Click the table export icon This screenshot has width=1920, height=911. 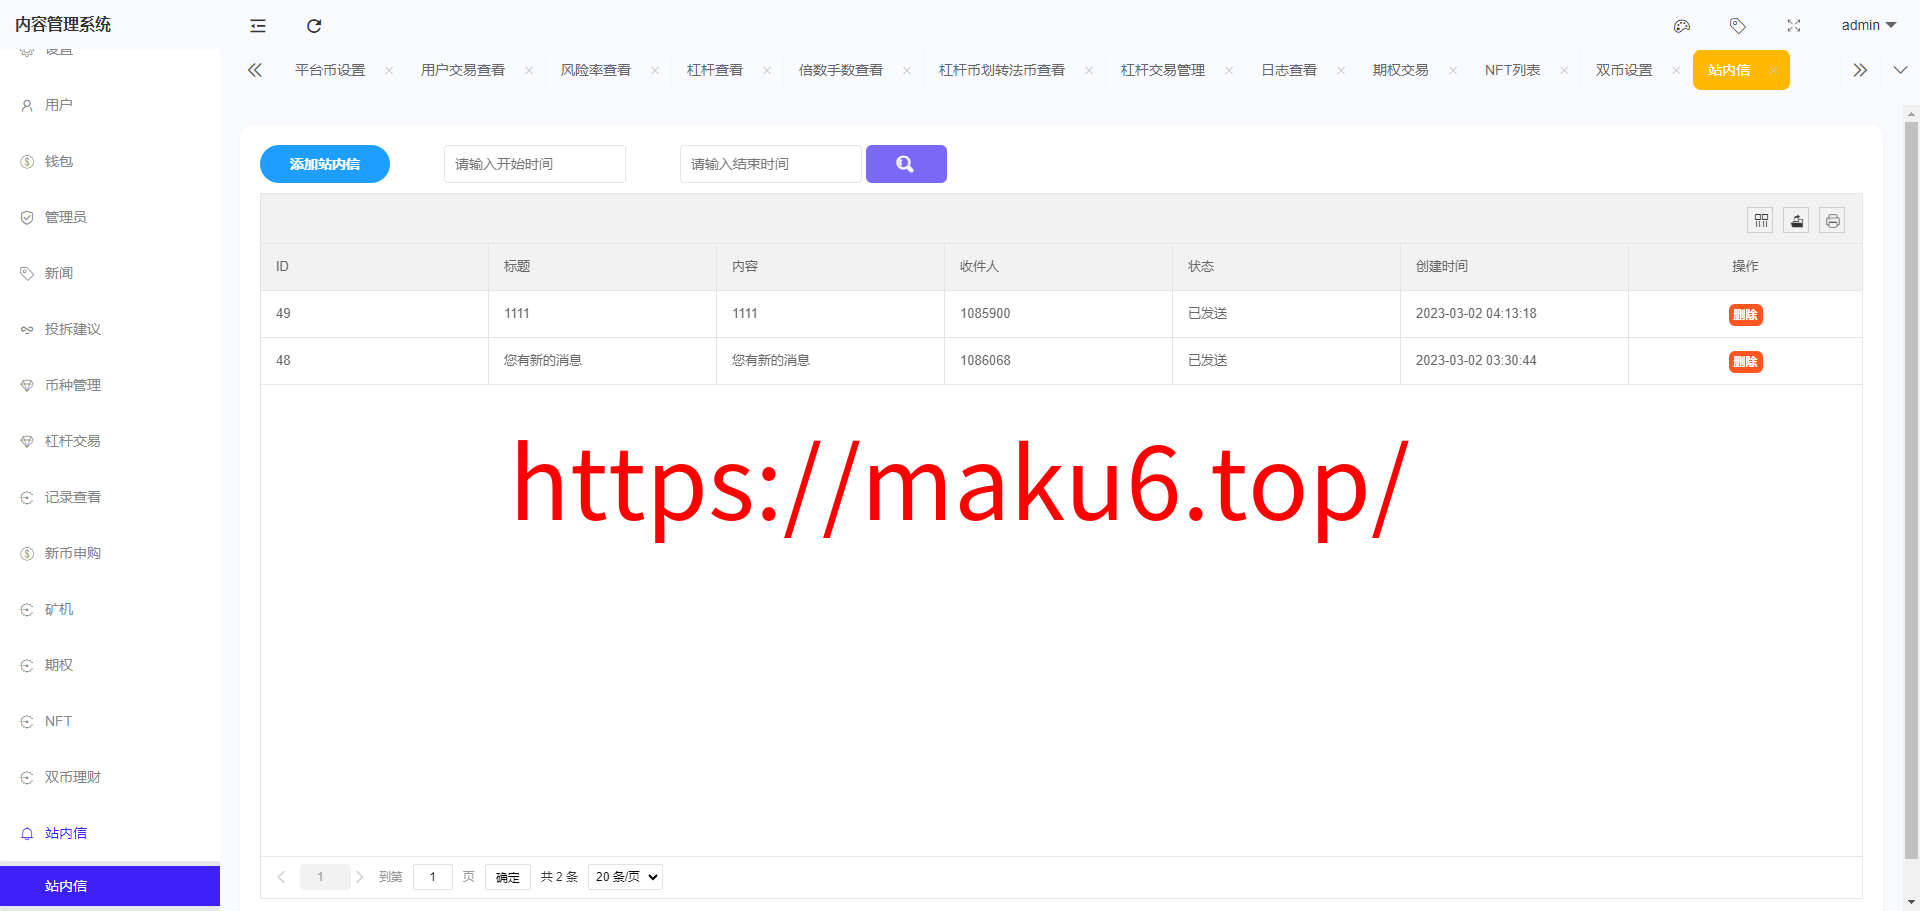click(1797, 220)
